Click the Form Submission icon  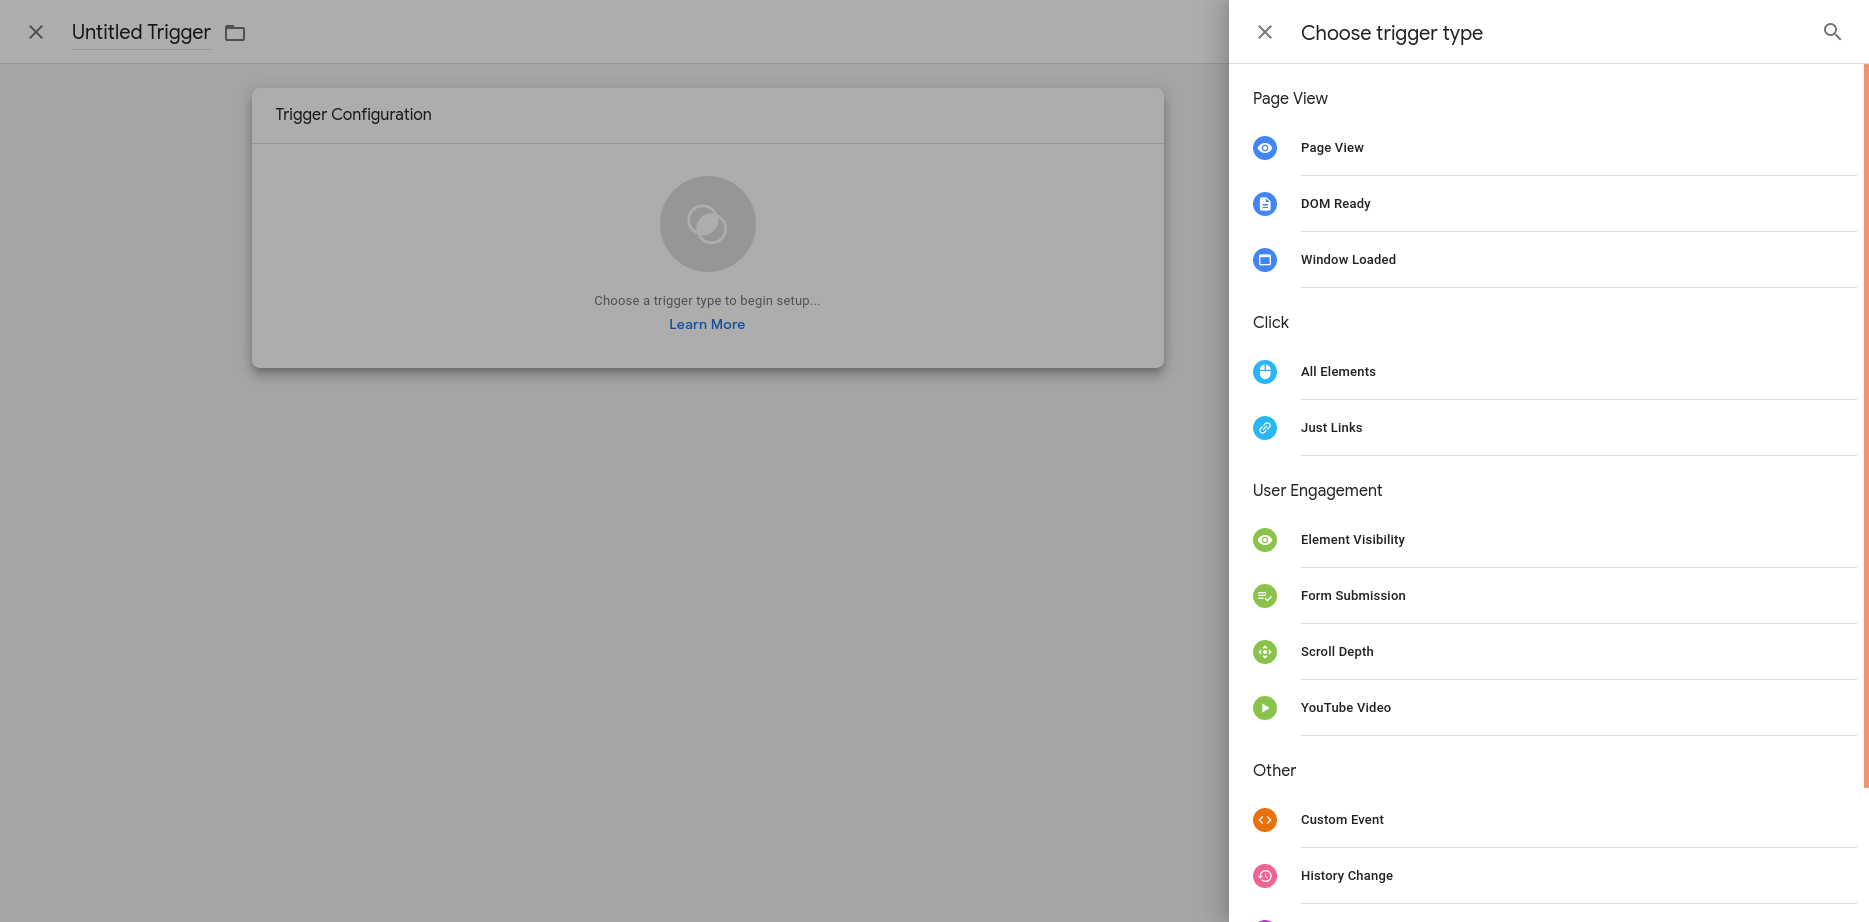(1265, 596)
